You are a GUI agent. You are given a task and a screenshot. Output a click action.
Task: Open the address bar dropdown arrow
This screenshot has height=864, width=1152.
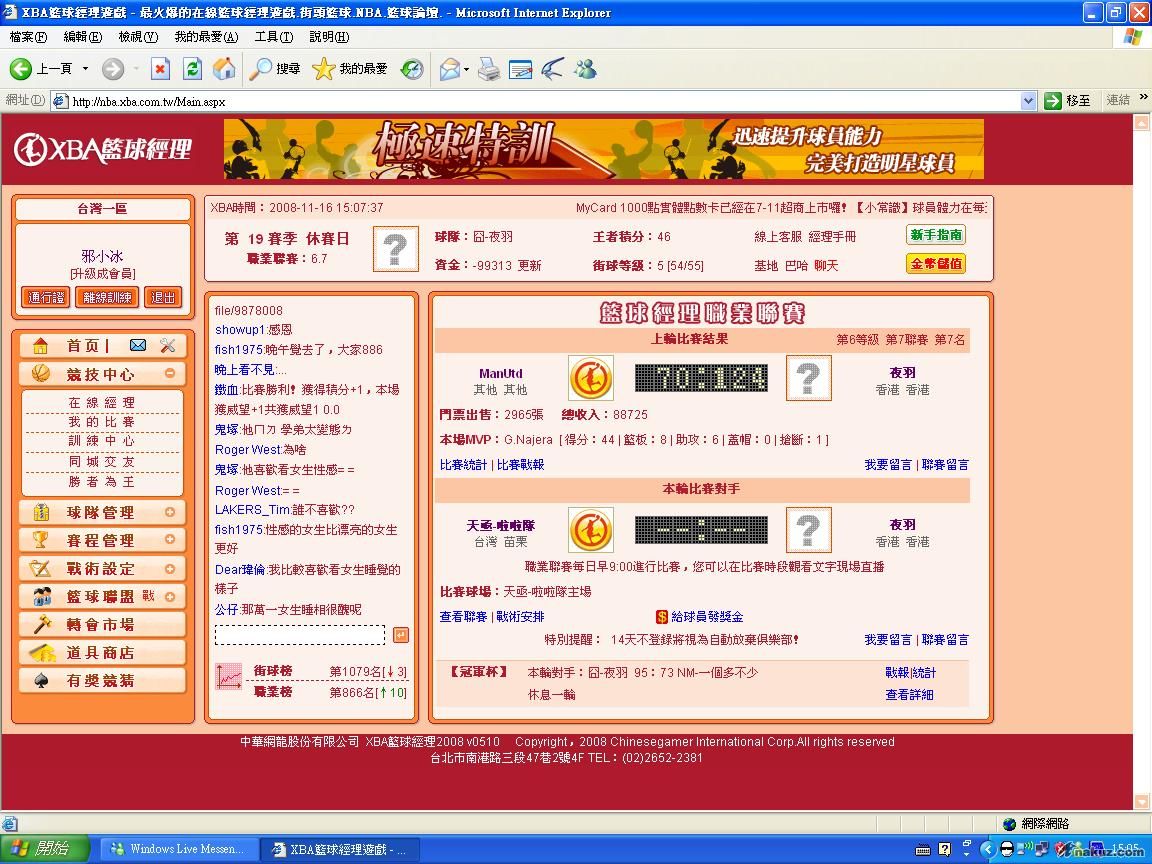click(1028, 101)
